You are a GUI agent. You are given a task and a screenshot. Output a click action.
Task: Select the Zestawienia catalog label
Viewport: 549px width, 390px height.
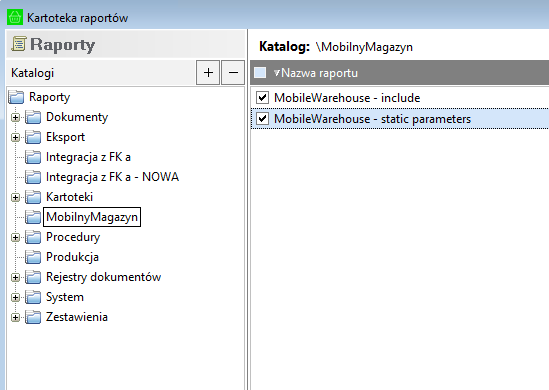77,317
